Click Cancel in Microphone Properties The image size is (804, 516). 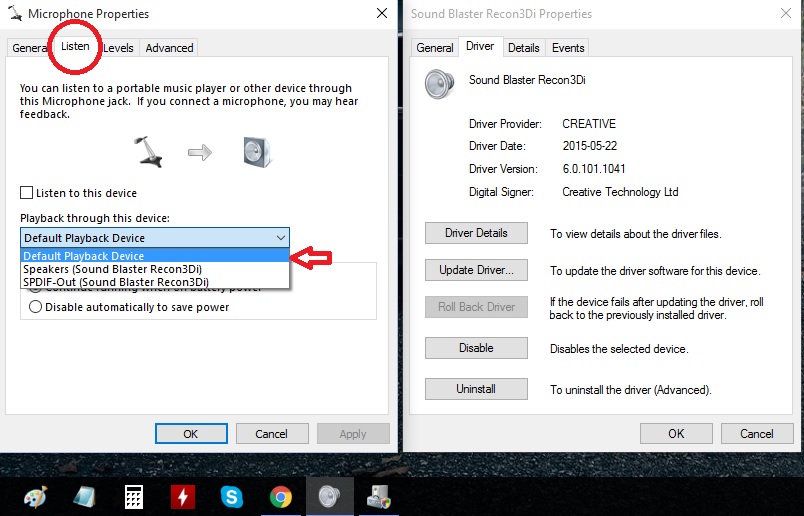(x=272, y=433)
